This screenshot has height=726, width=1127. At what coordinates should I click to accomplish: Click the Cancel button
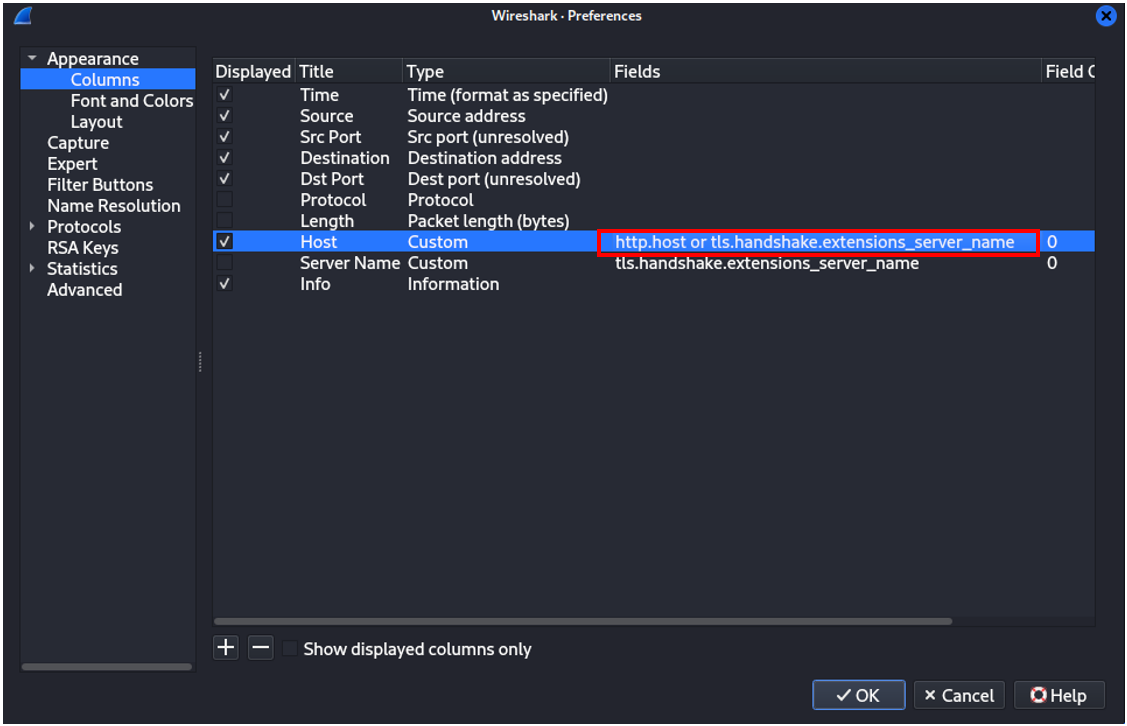coord(959,694)
